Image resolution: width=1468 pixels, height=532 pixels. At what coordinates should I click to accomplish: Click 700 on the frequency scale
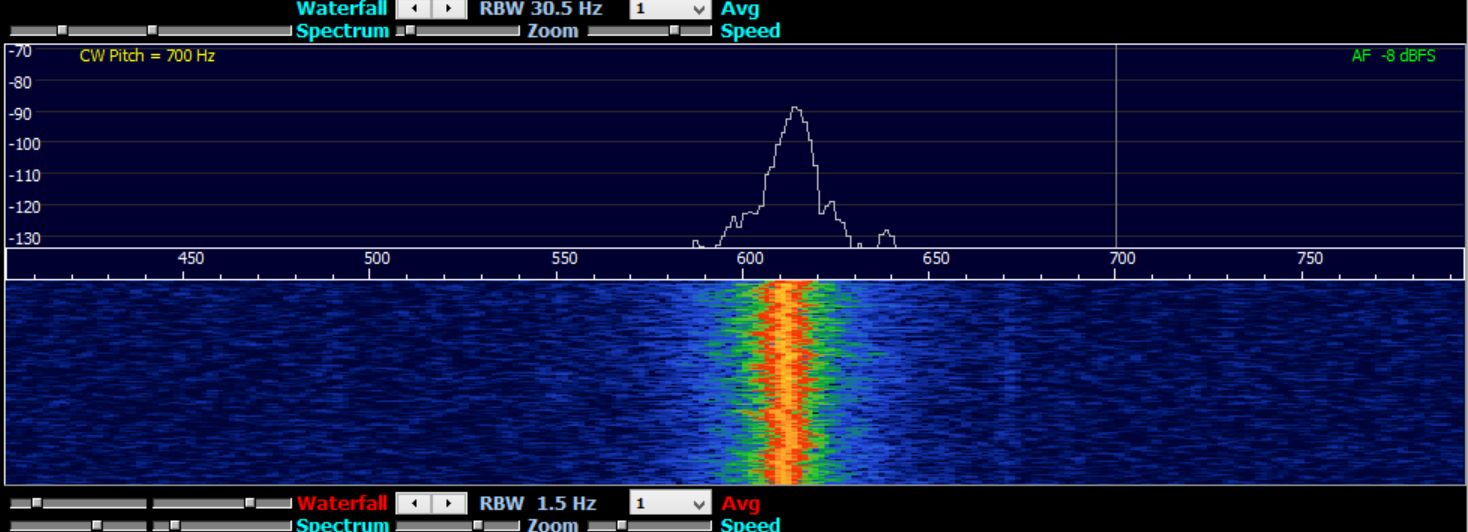[x=1122, y=258]
